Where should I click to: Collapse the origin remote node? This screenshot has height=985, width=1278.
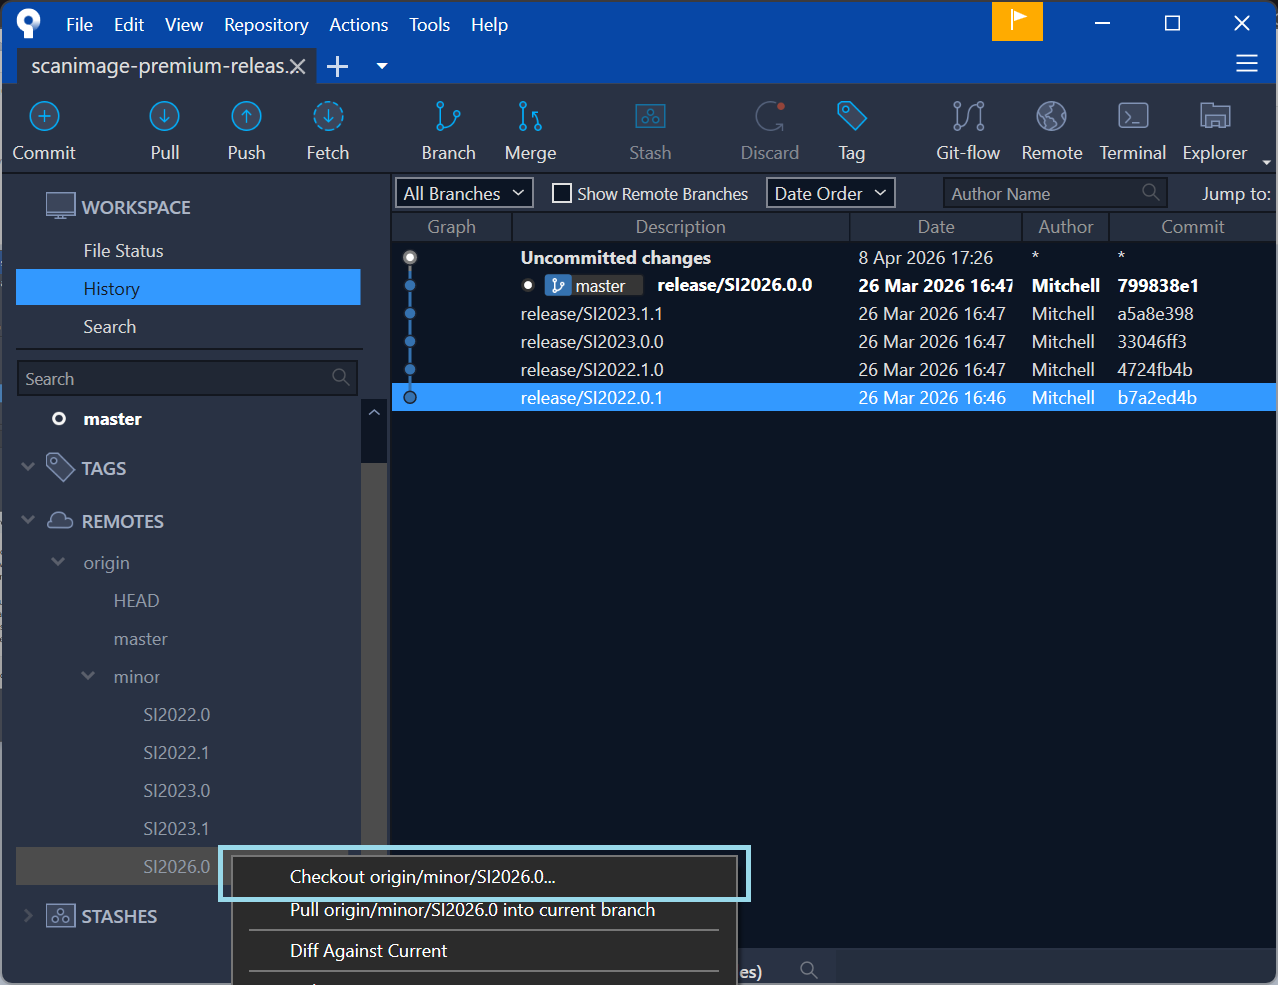(x=58, y=562)
